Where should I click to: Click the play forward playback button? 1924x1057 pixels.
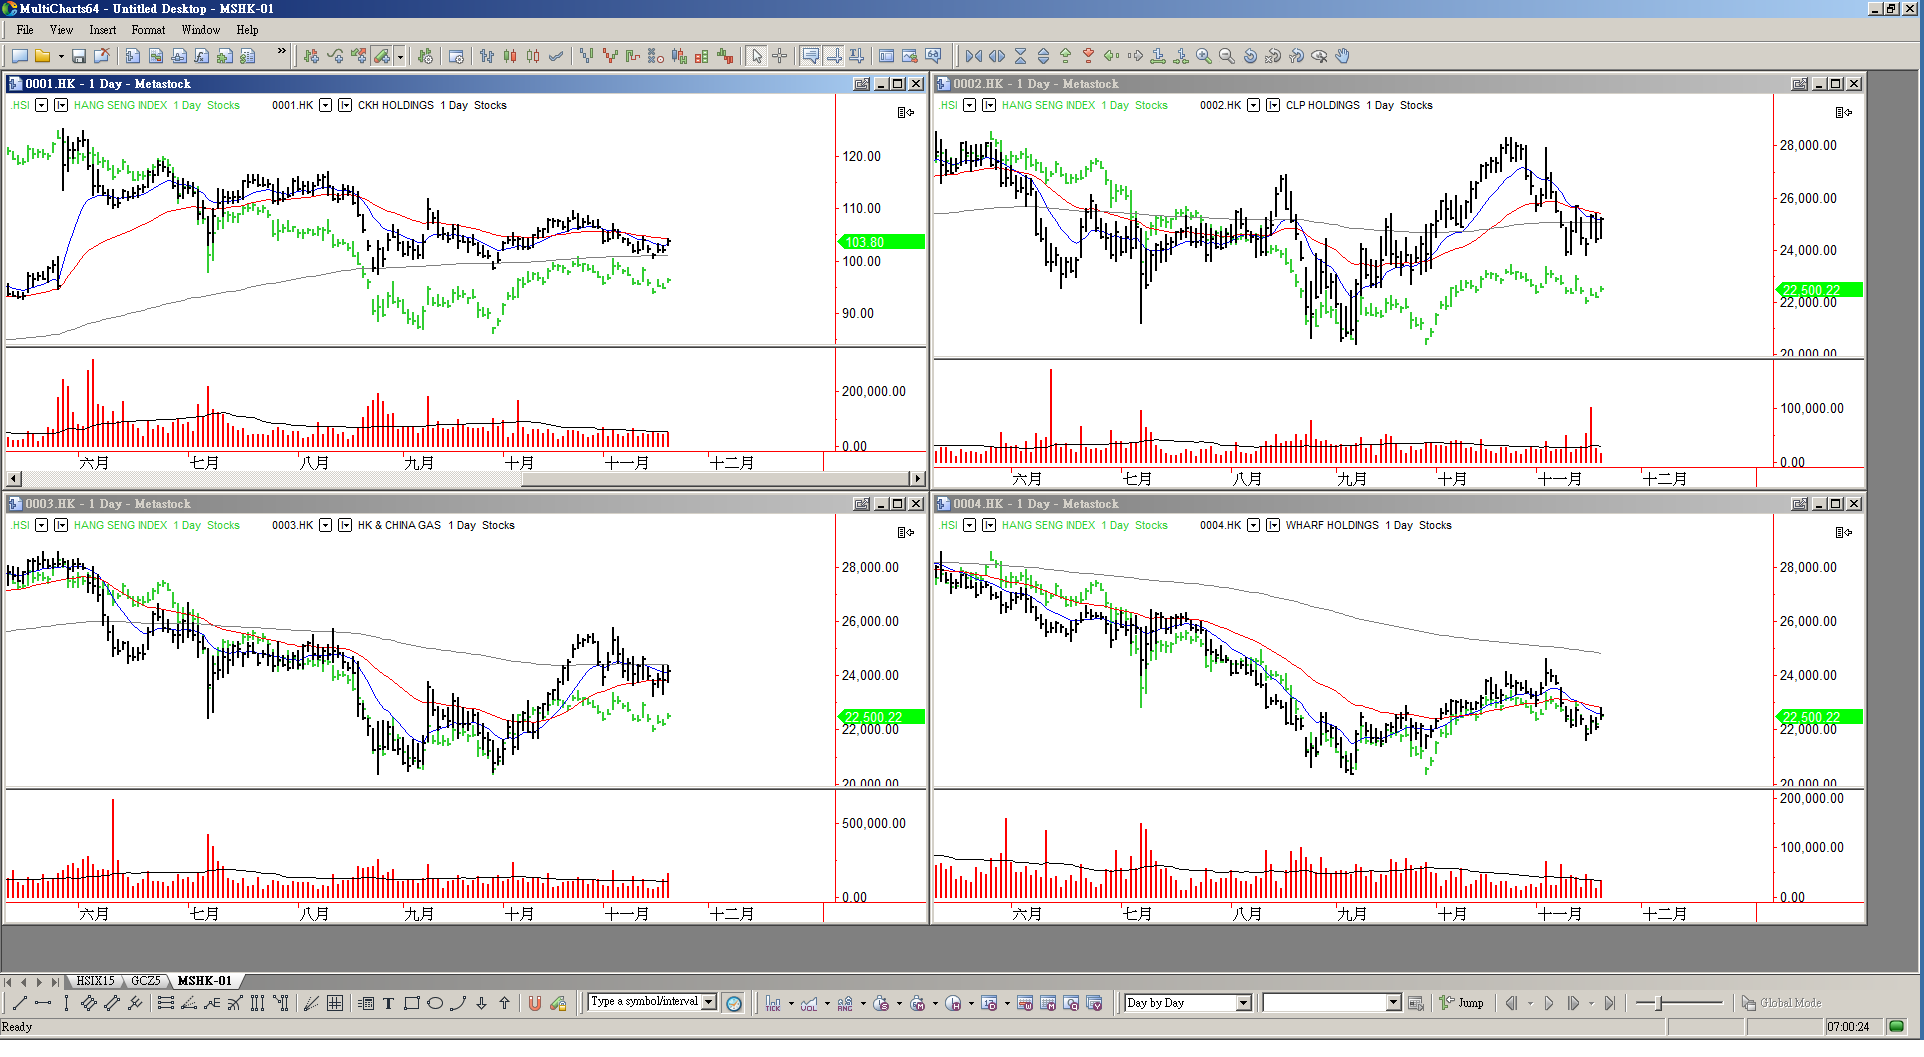[1548, 1003]
